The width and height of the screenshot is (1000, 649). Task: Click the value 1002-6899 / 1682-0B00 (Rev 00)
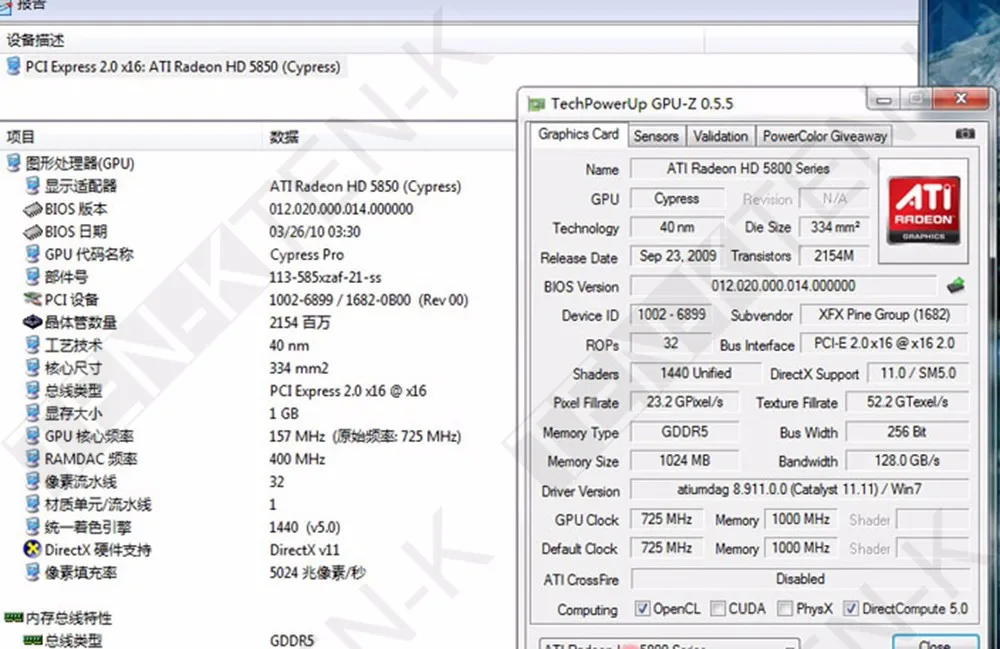369,300
